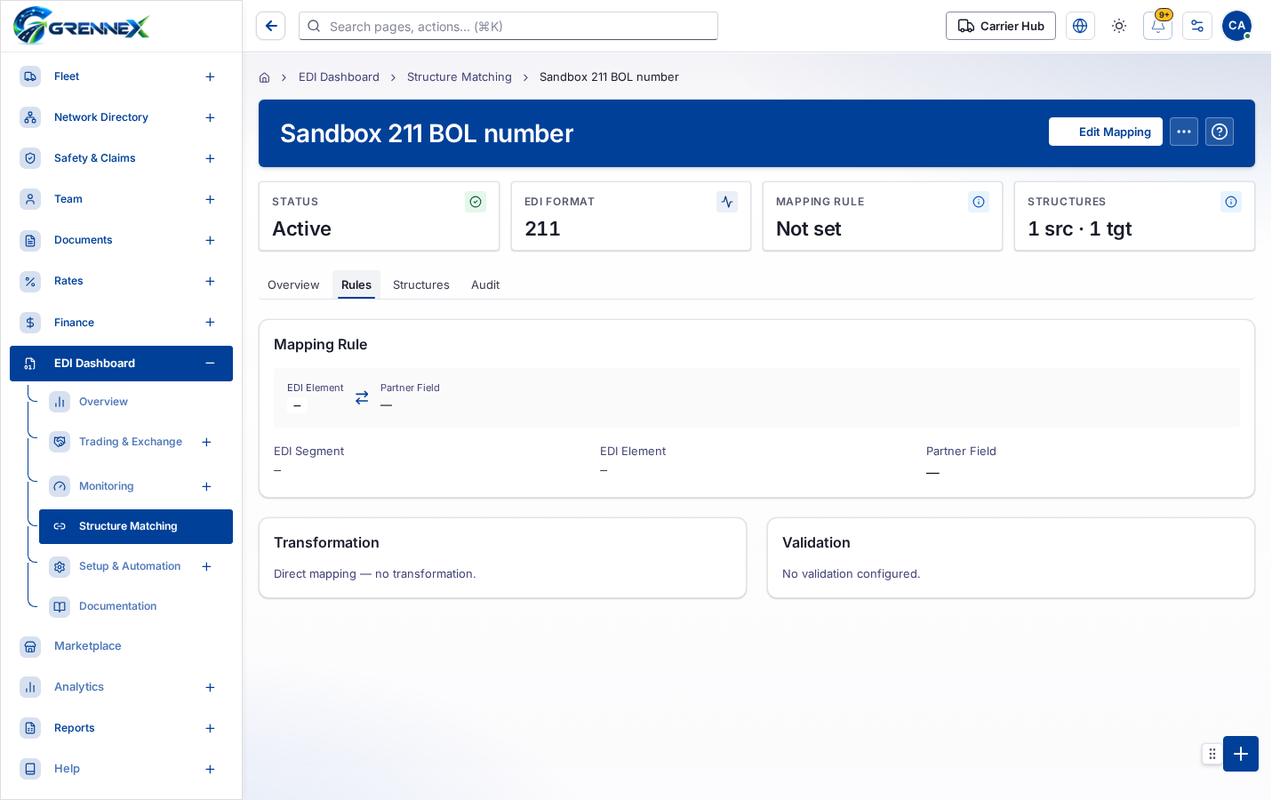The image size is (1280, 800).
Task: Expand the Team sidebar section
Action: 210,200
